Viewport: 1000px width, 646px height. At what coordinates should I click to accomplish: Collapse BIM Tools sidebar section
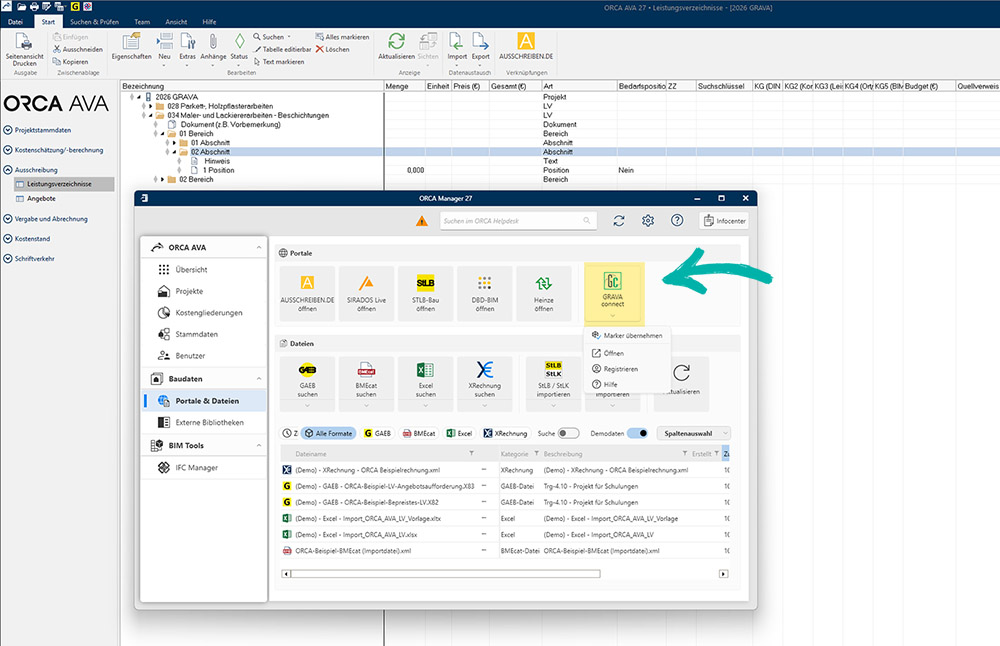(x=259, y=446)
